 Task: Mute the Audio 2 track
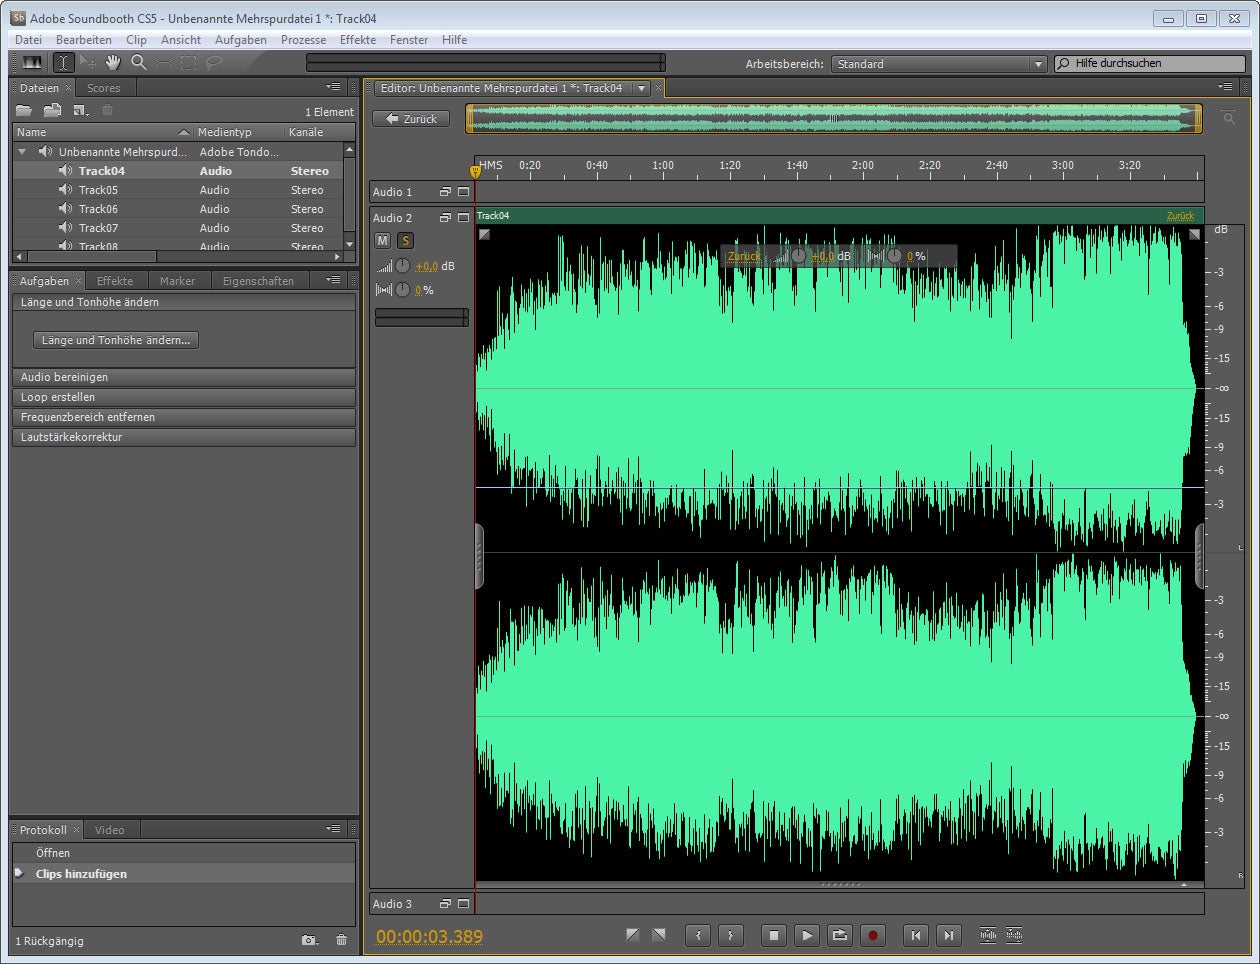click(382, 241)
